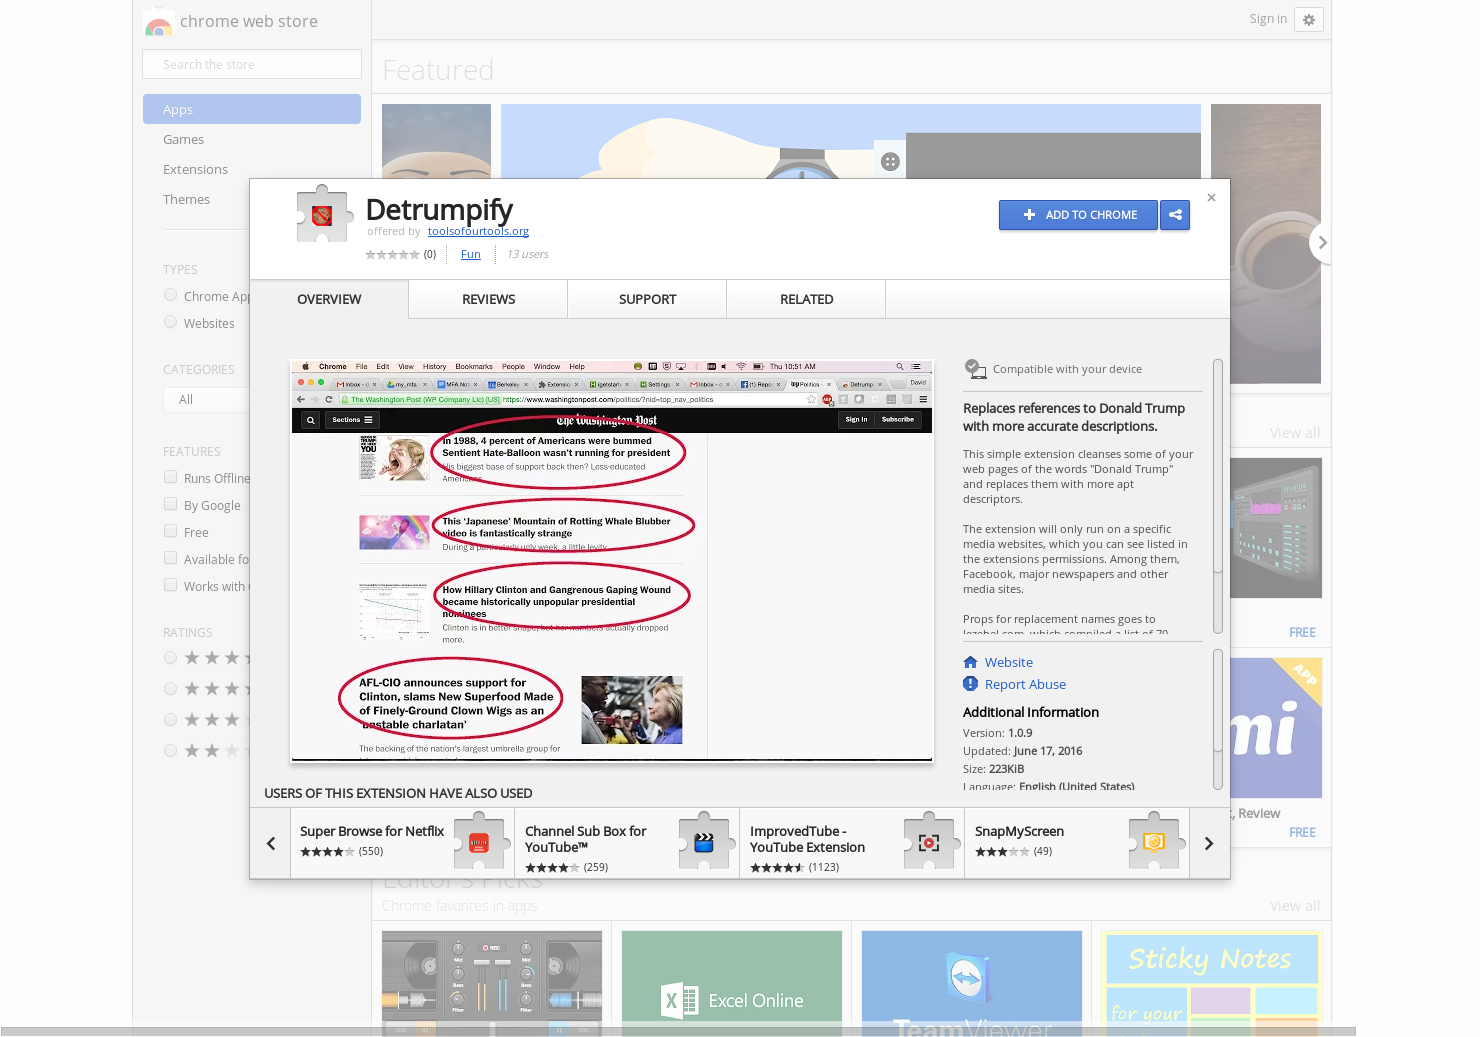Switch to the Reviews tab
The image size is (1480, 1037).
488,299
